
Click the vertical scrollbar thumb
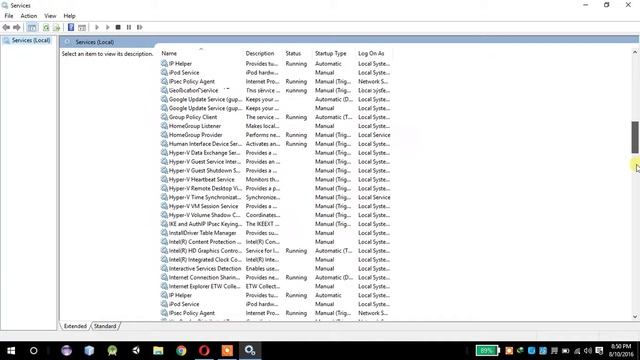(x=635, y=137)
